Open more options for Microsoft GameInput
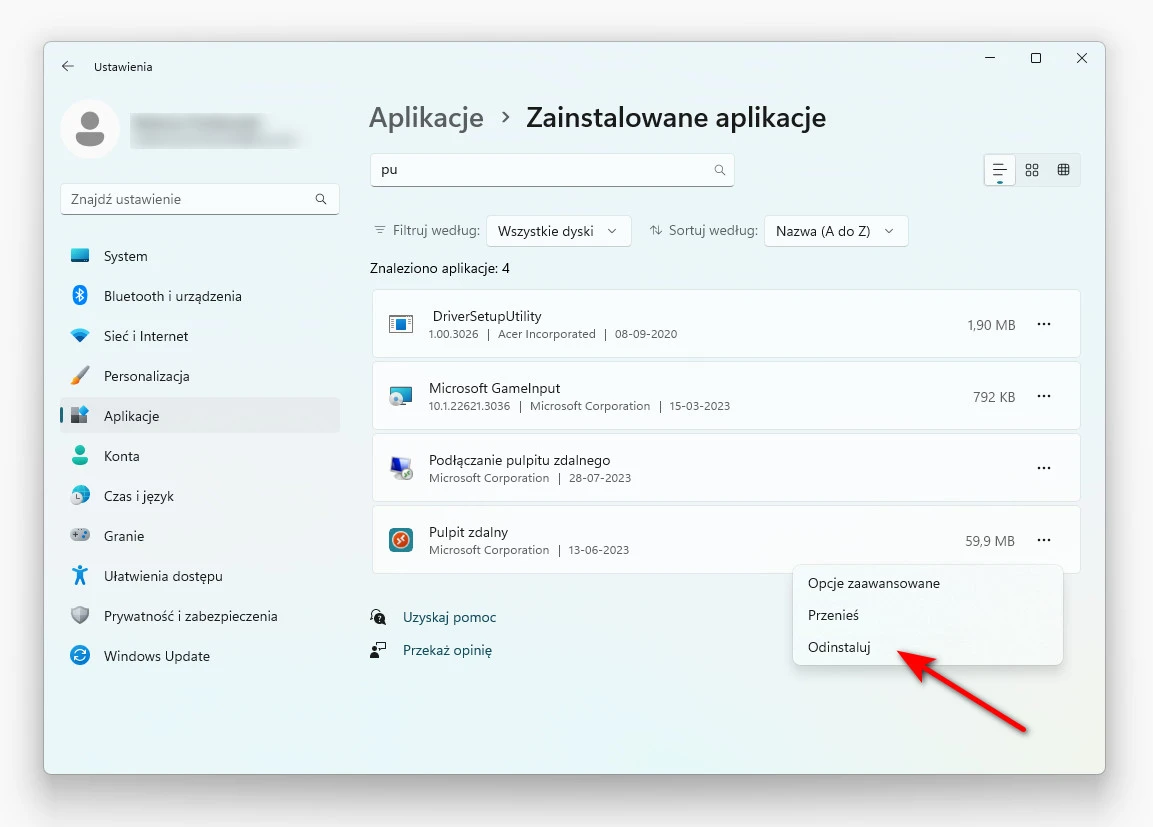 pyautogui.click(x=1044, y=396)
